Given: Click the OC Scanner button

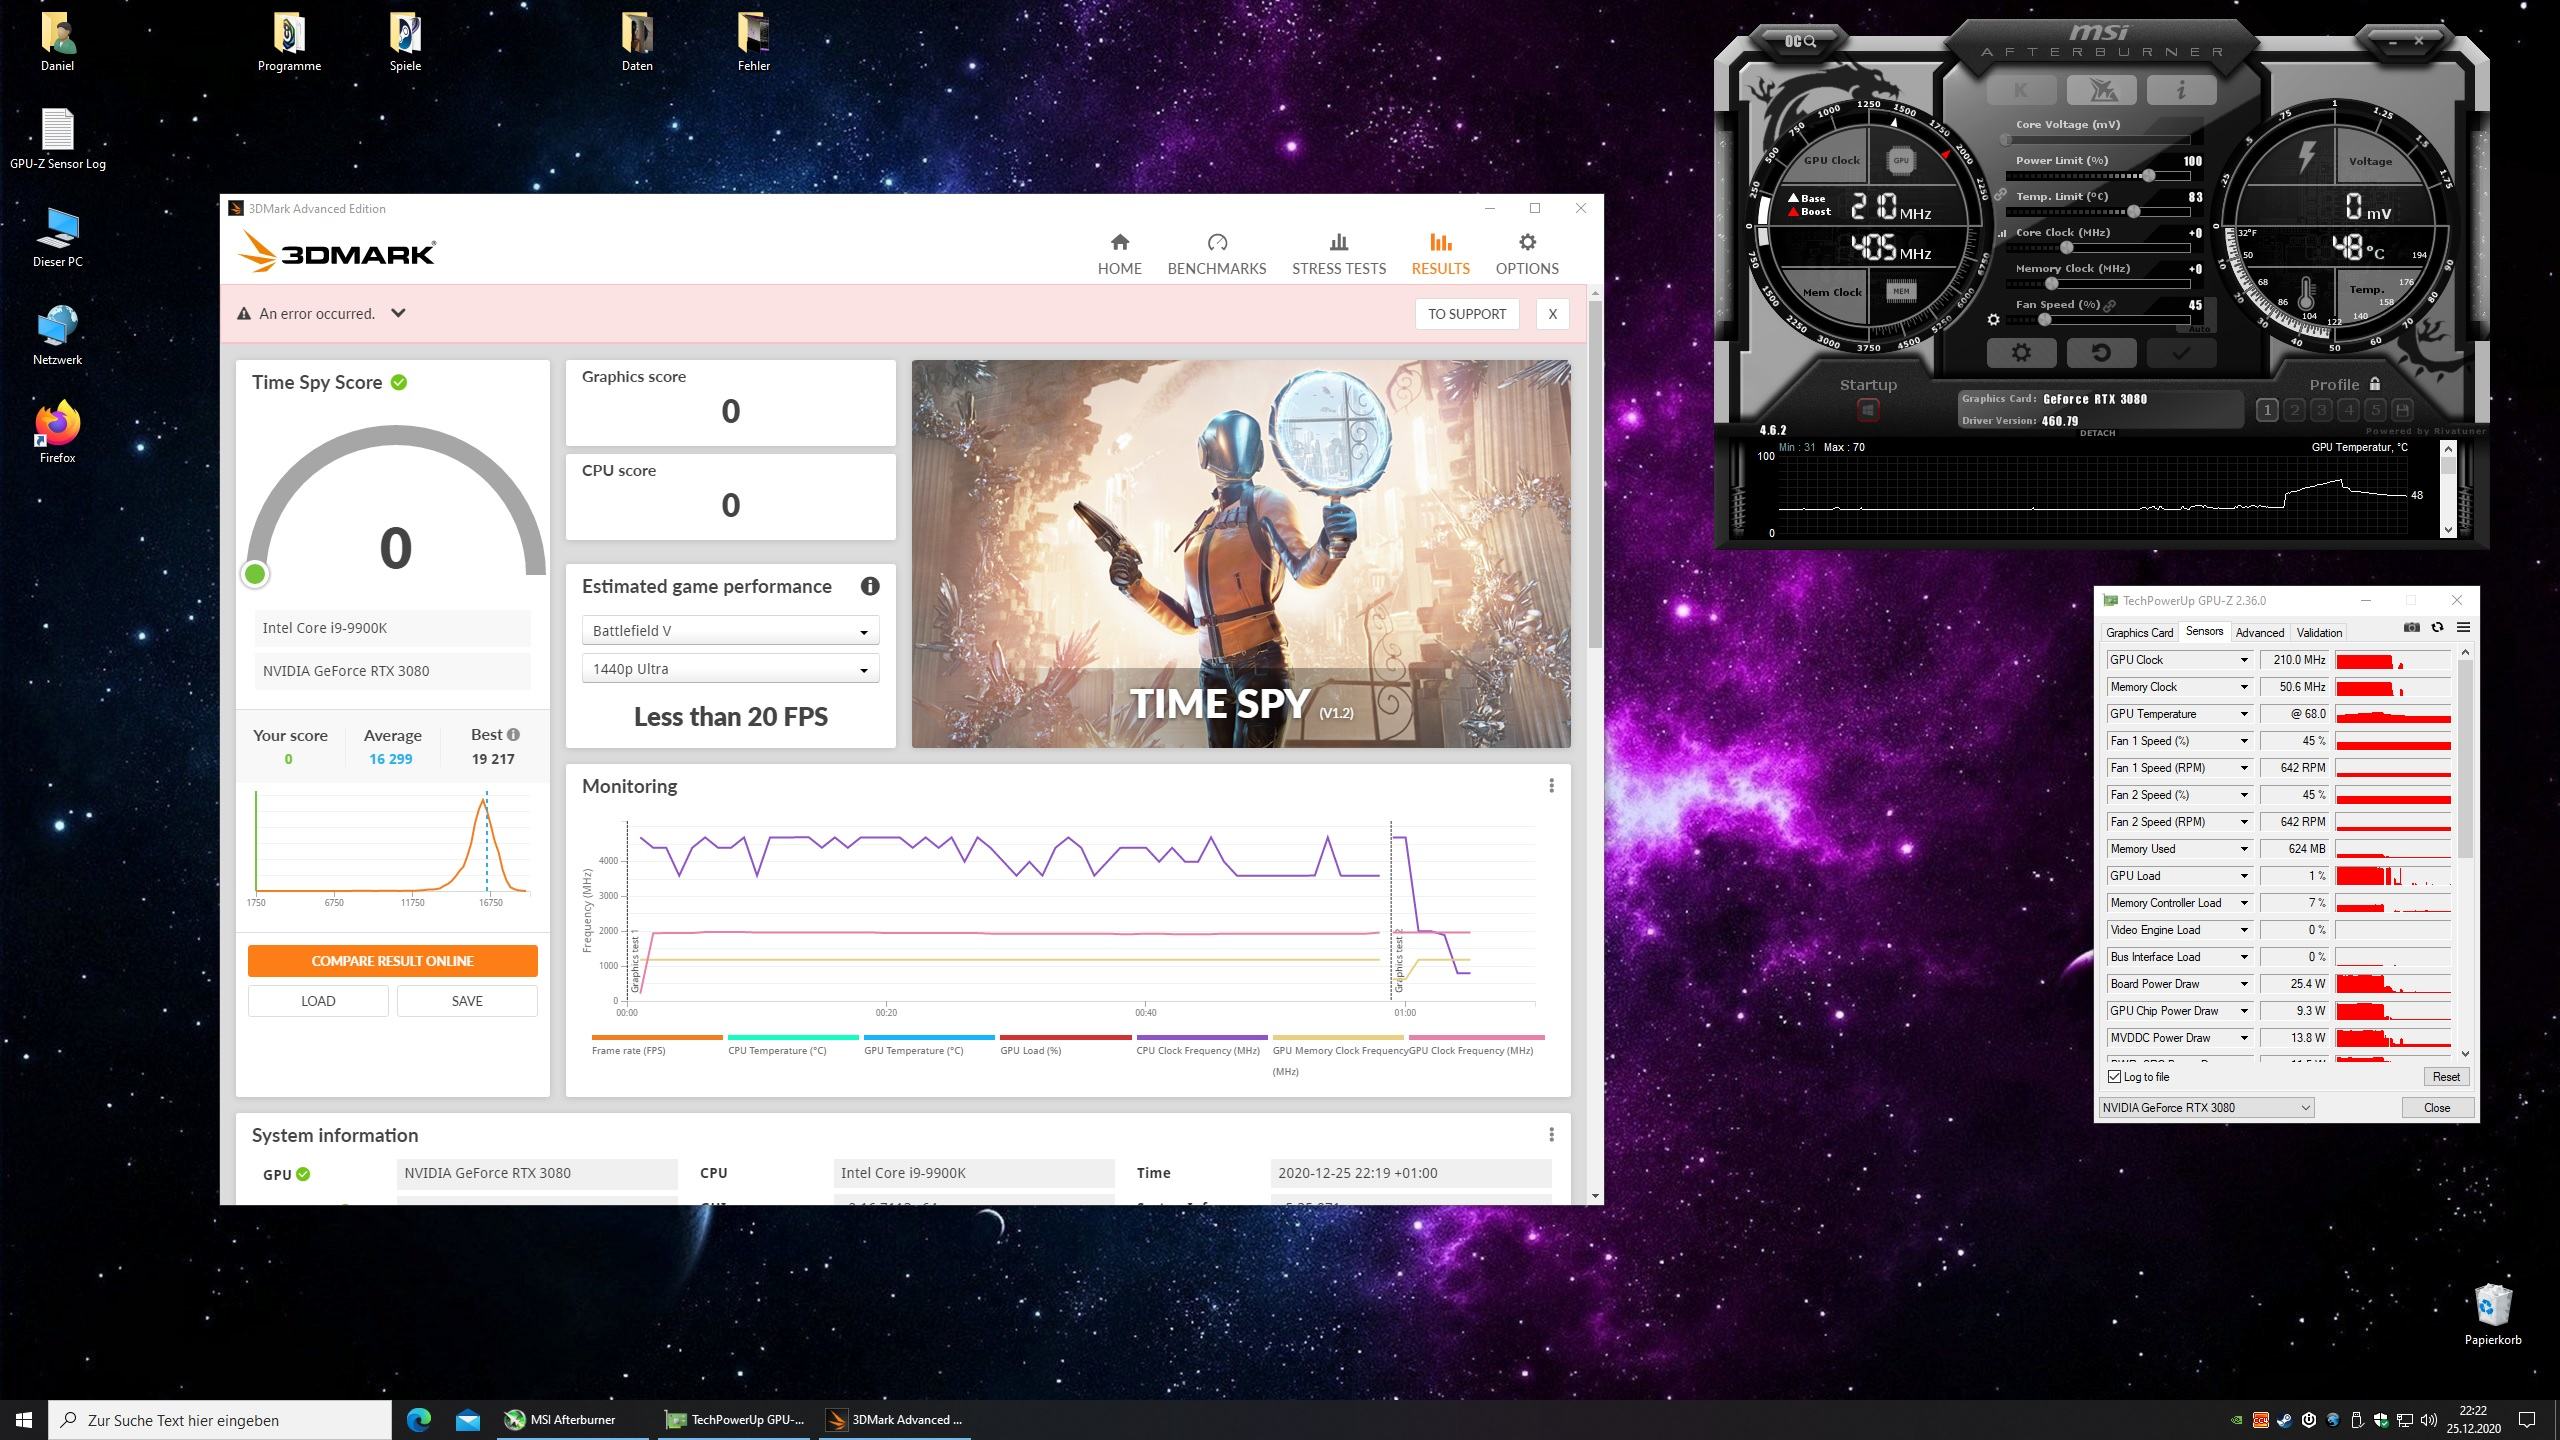Looking at the screenshot, I should point(1800,41).
